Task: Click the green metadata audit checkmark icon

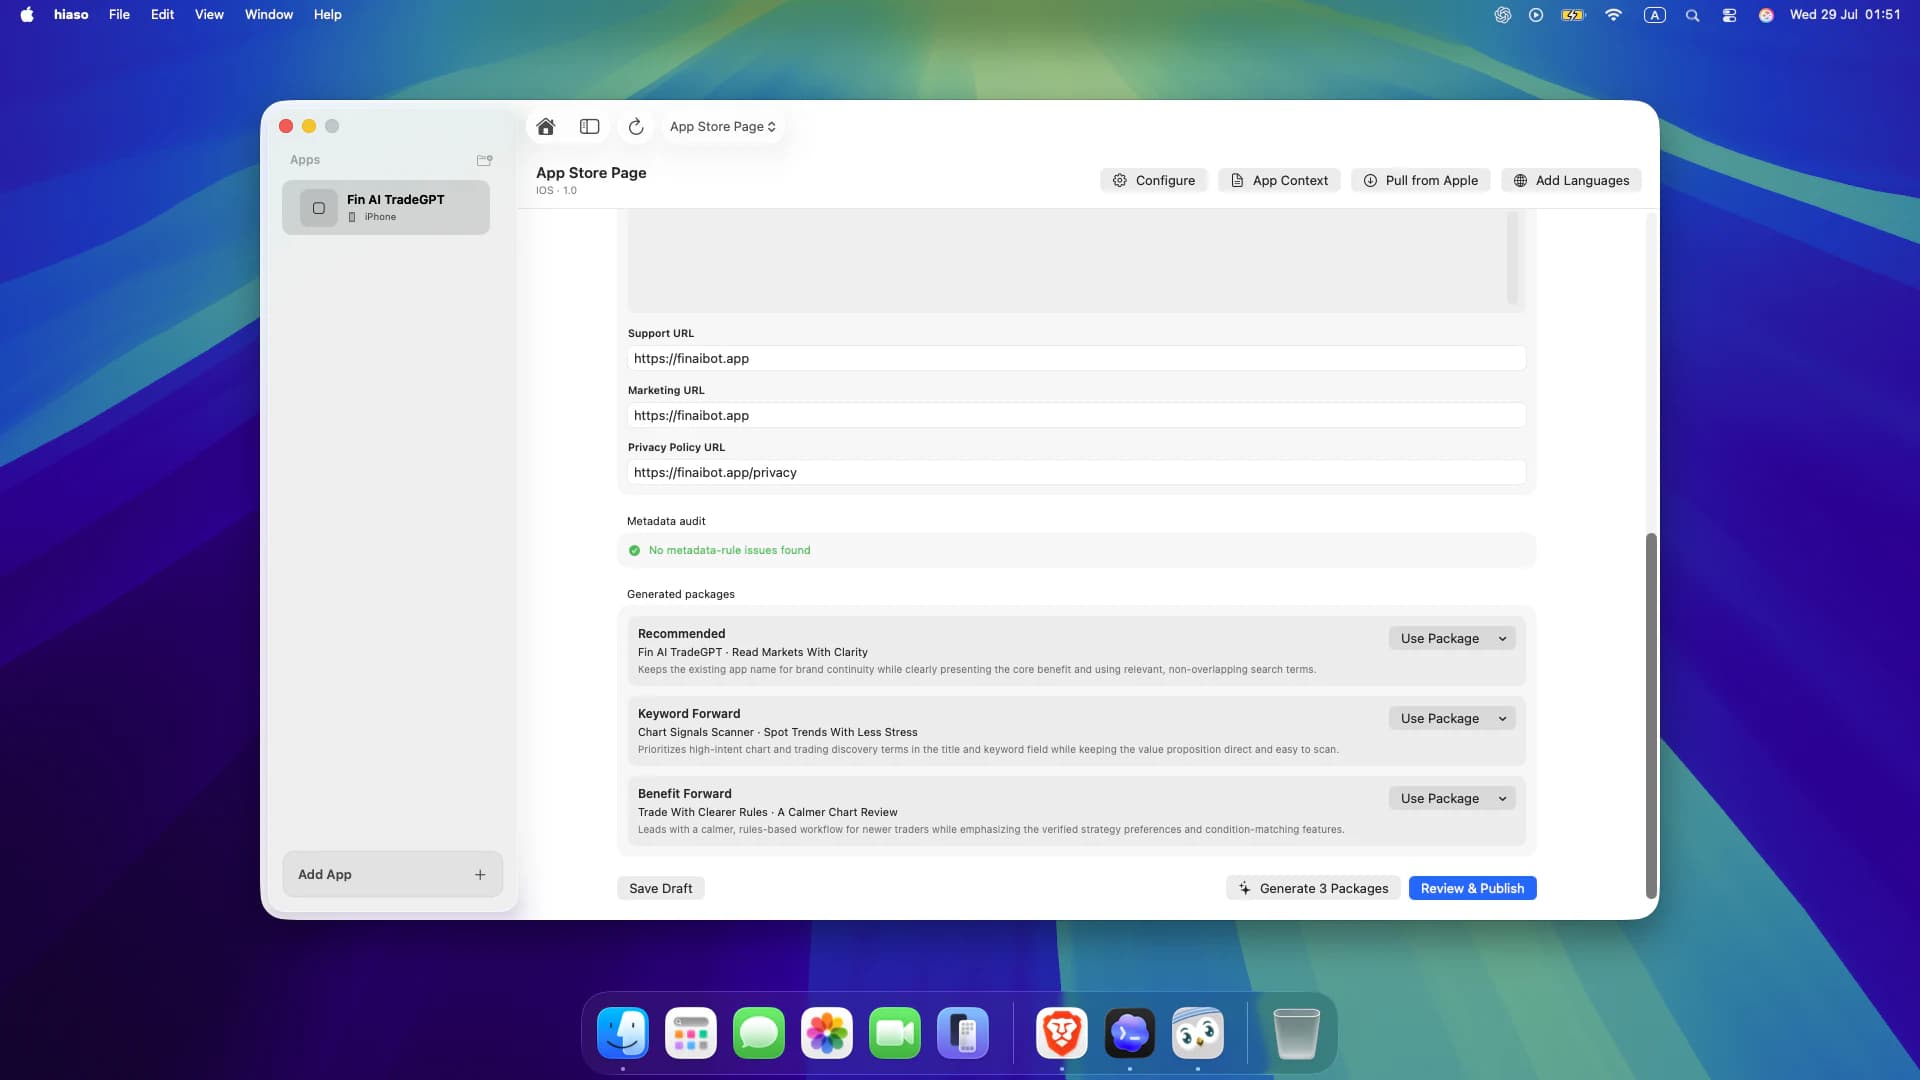Action: pos(634,550)
